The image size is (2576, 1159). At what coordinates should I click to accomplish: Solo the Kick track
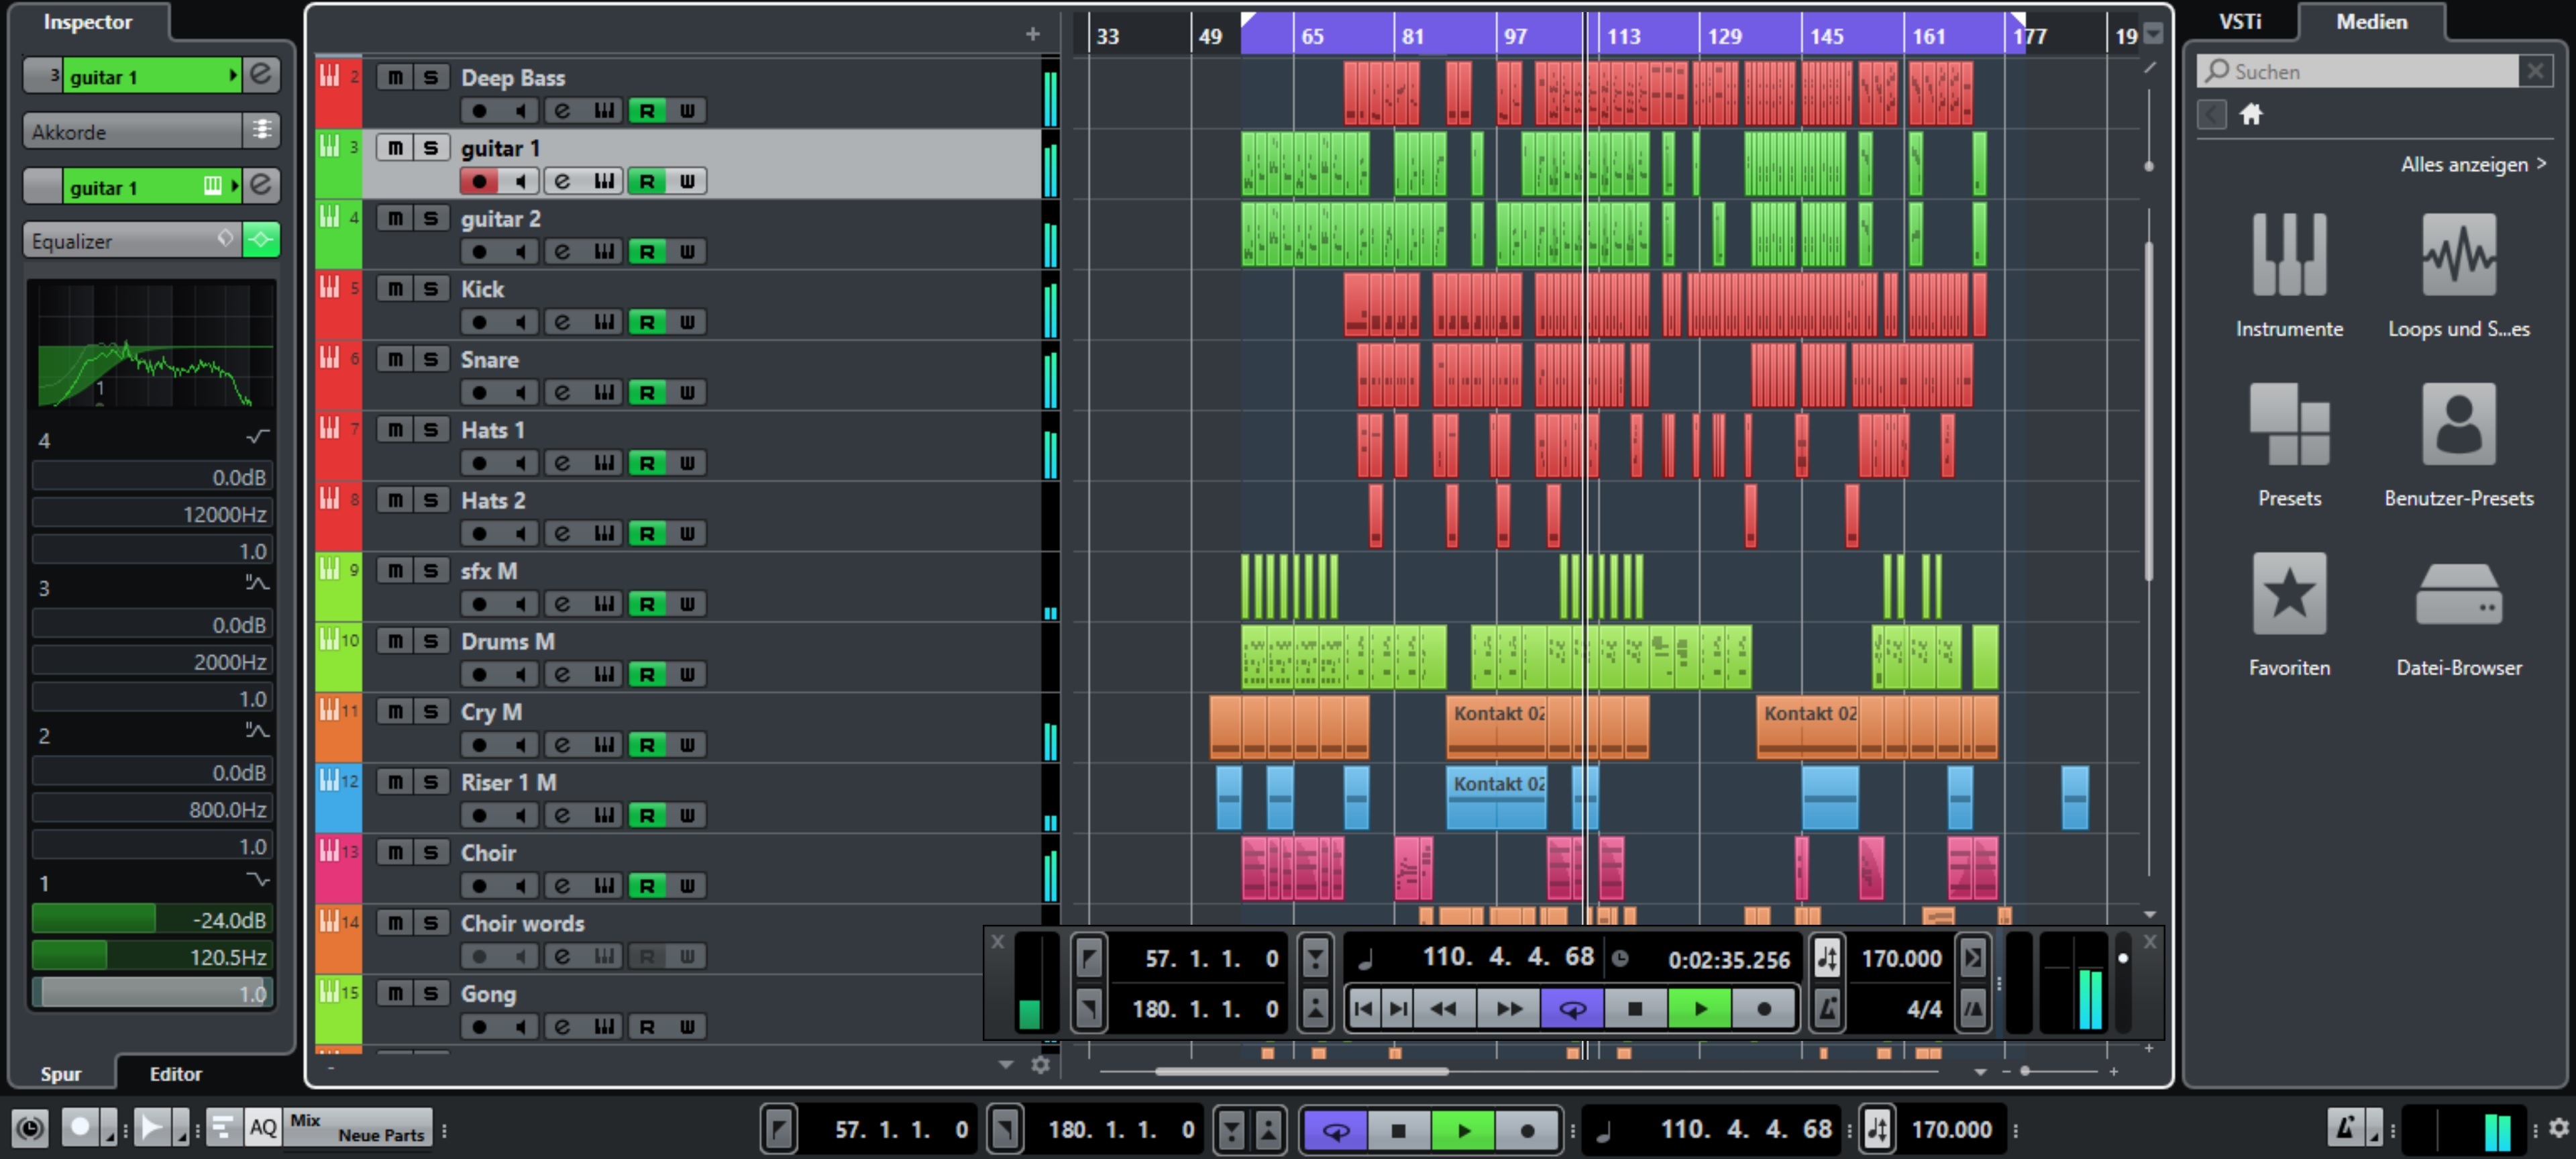click(x=431, y=289)
